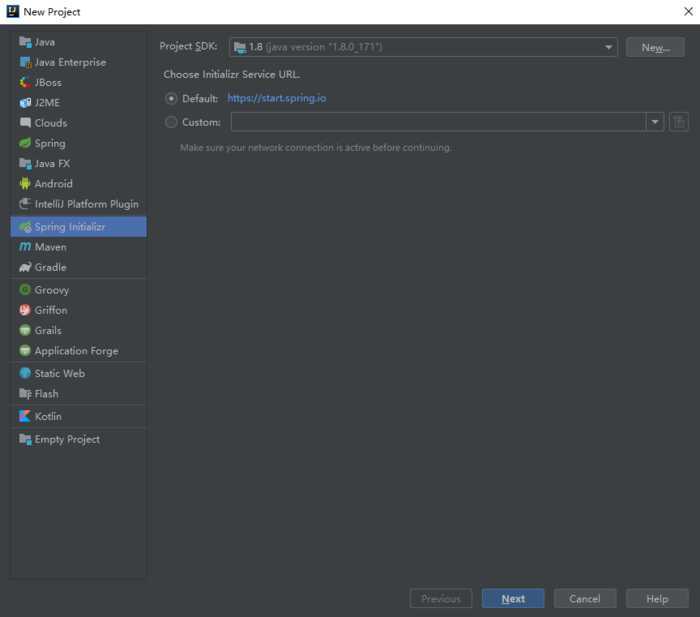Select Maven in the project list
Screen dimensions: 700x617
pyautogui.click(x=78, y=247)
